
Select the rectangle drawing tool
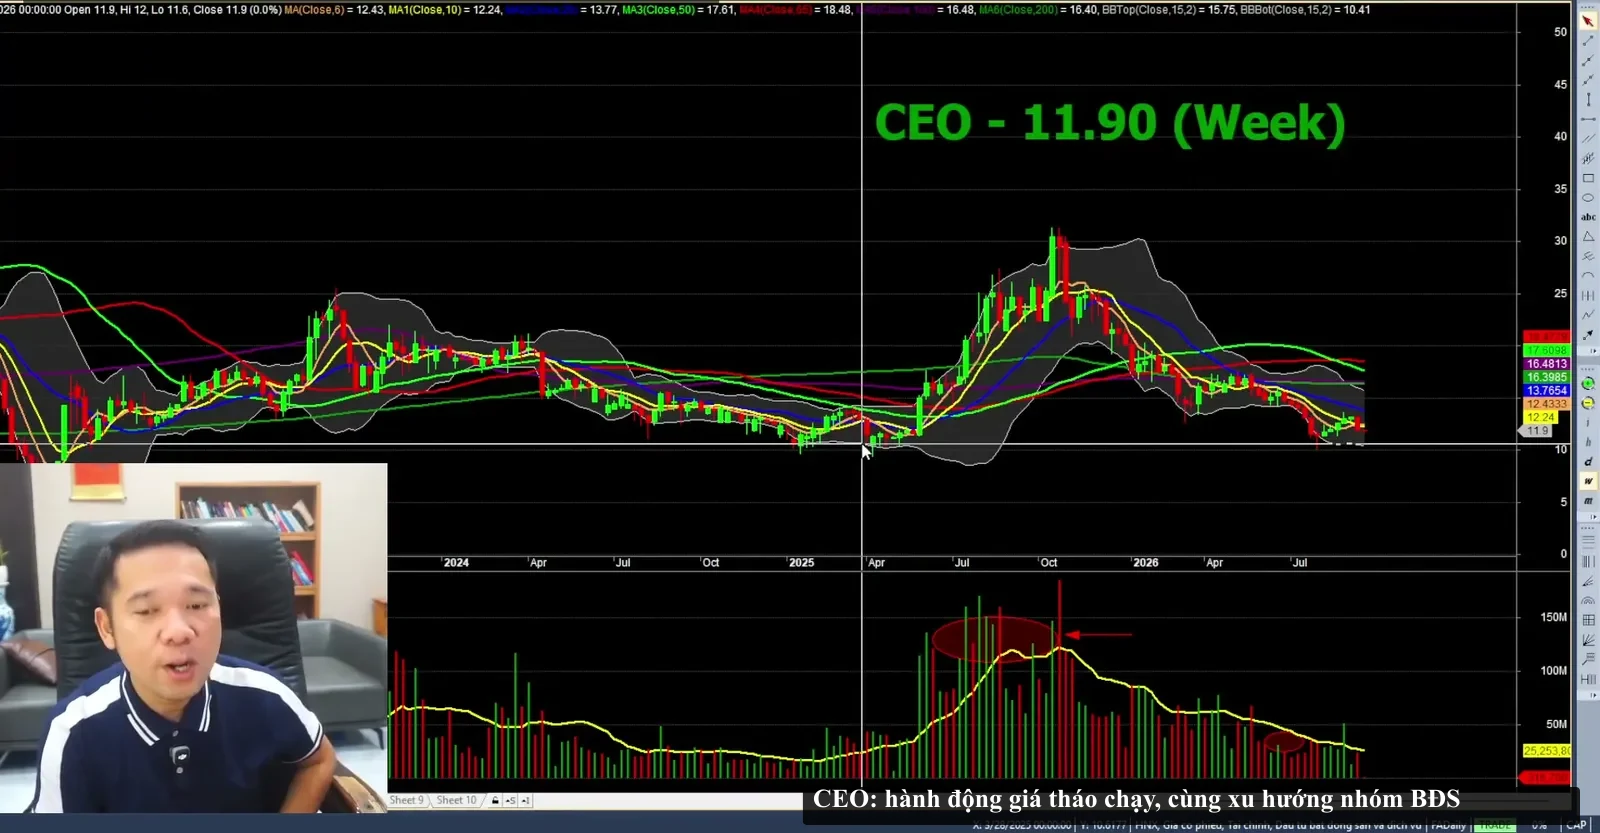click(1588, 178)
